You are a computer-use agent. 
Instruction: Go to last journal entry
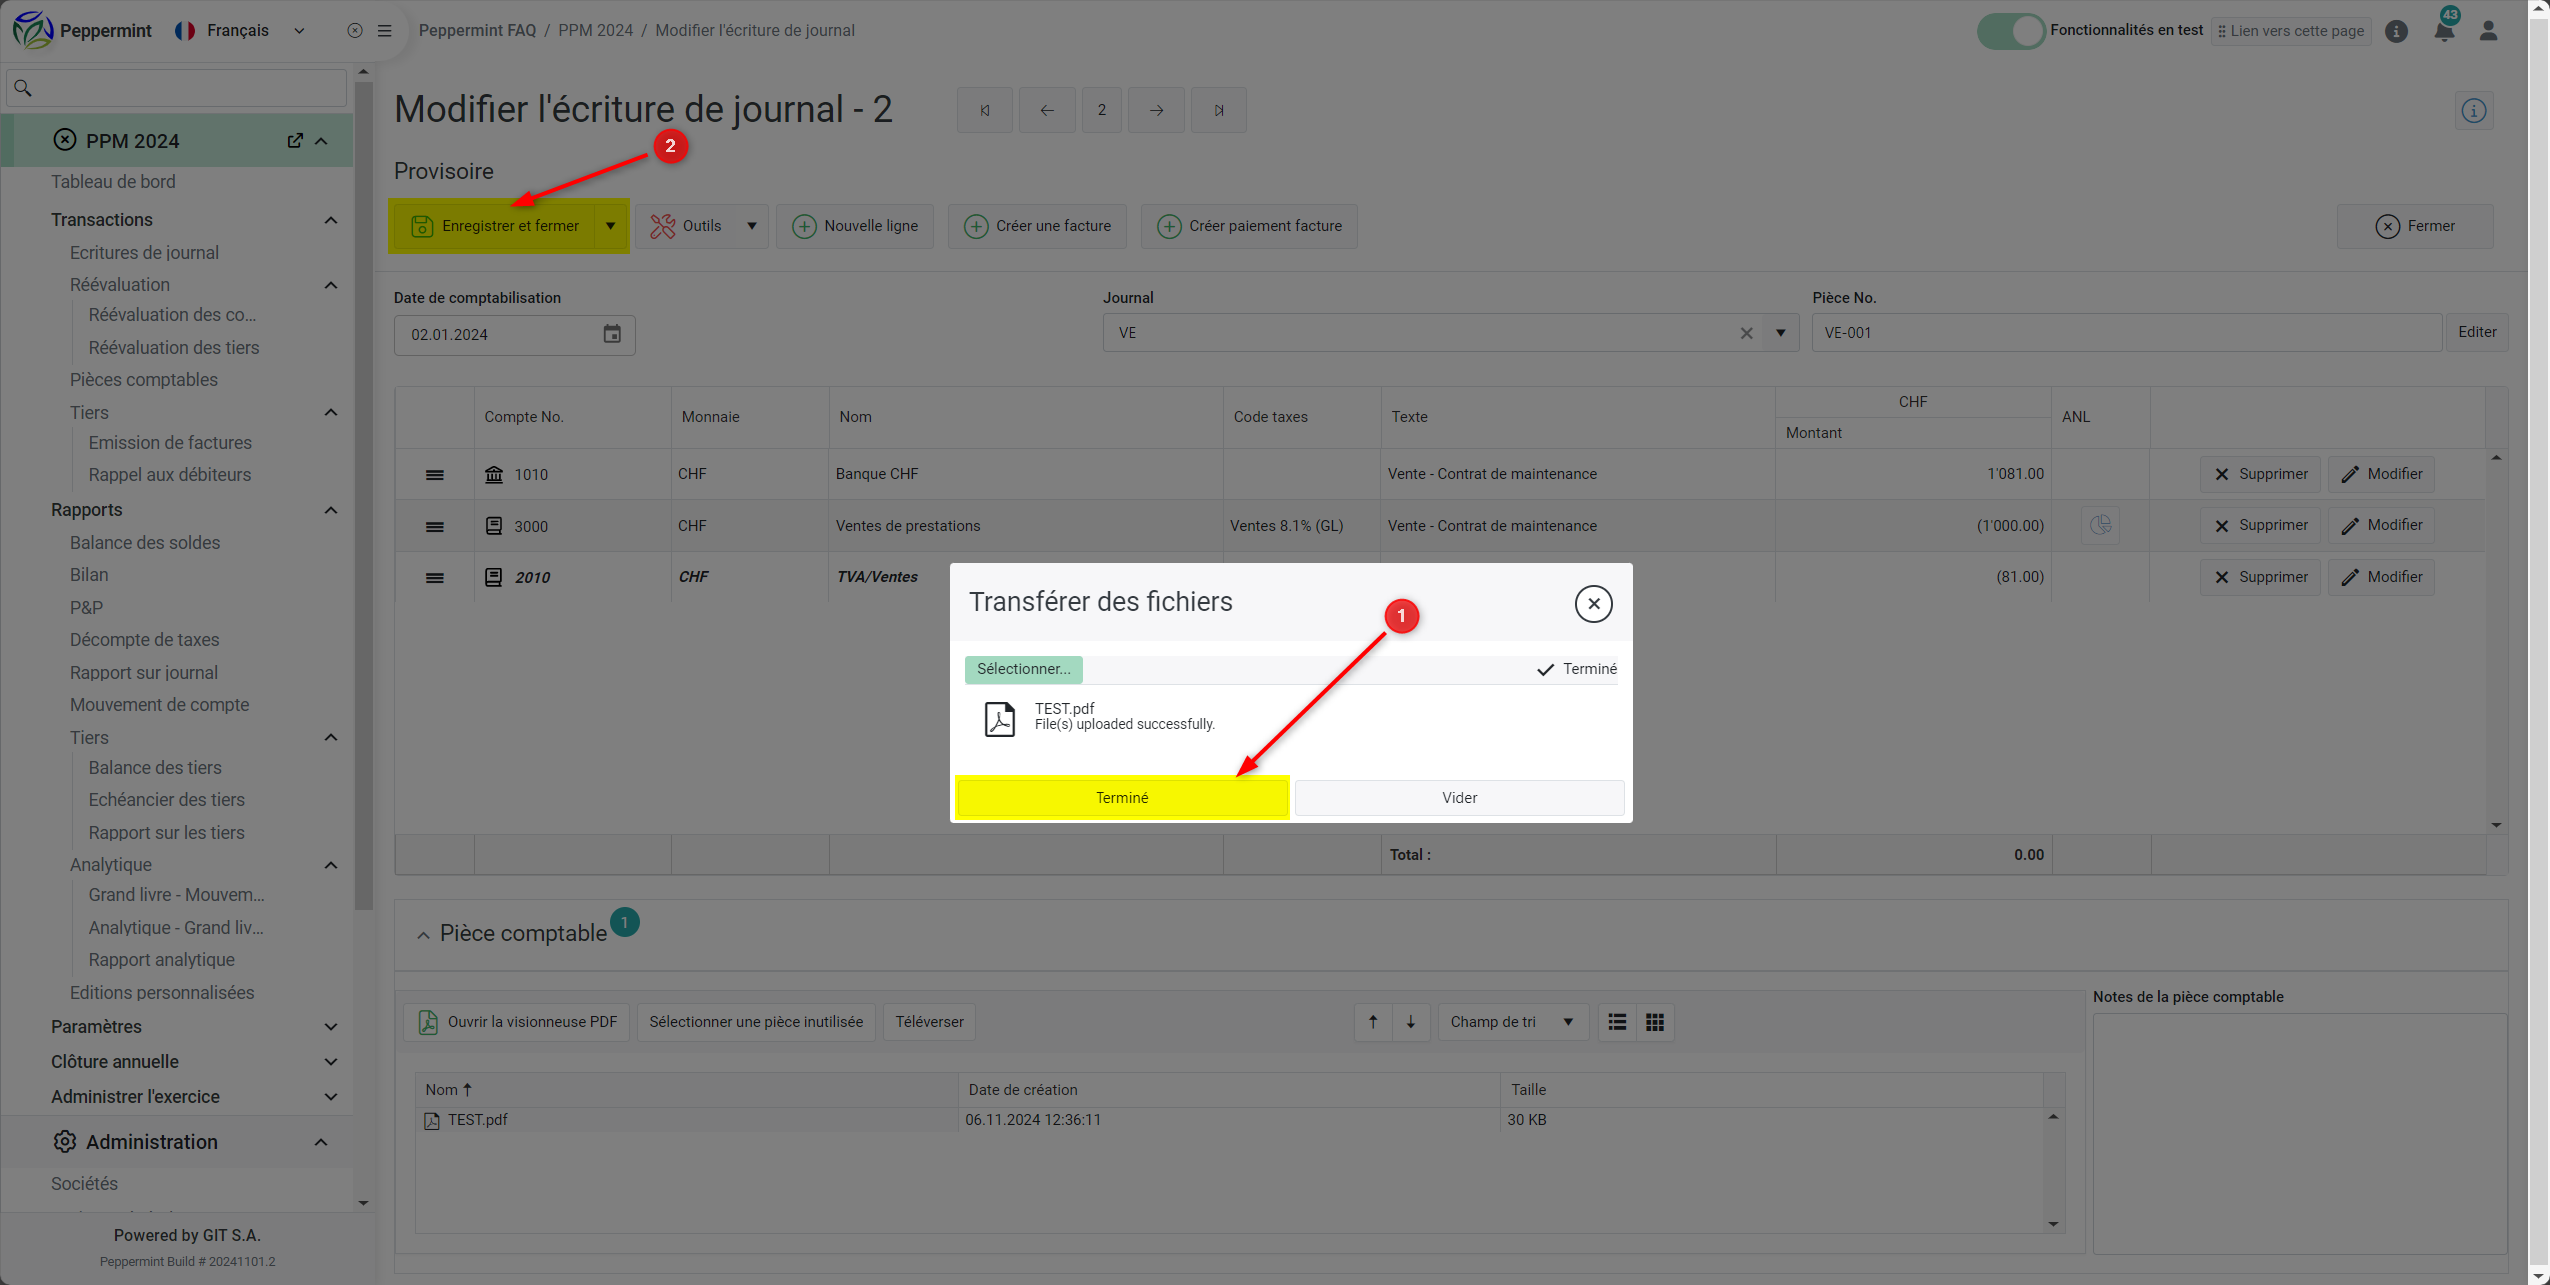[1218, 110]
